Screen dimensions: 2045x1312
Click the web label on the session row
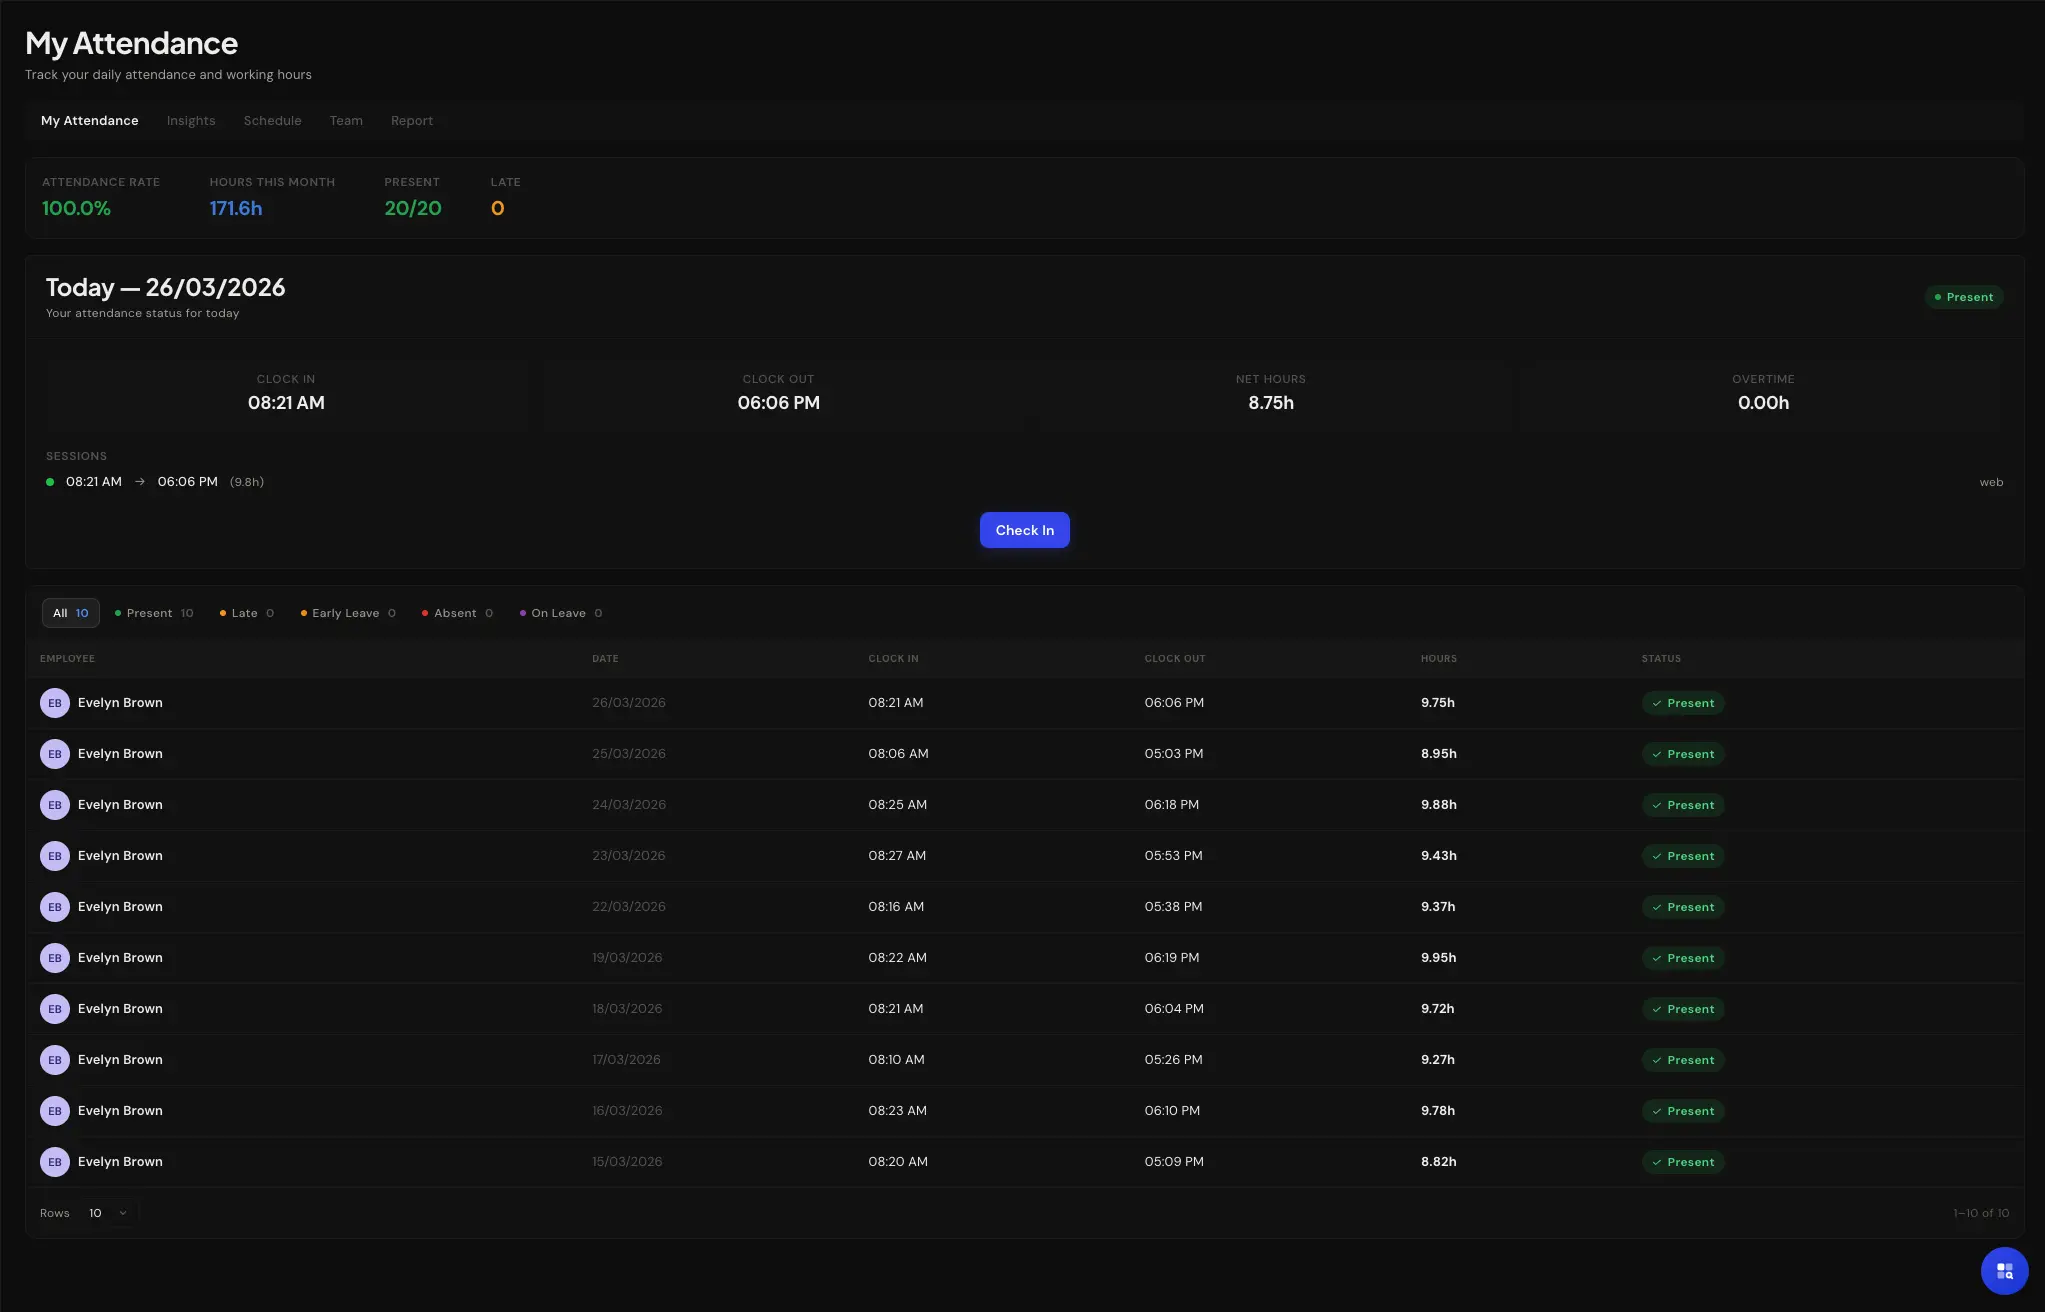click(1991, 481)
